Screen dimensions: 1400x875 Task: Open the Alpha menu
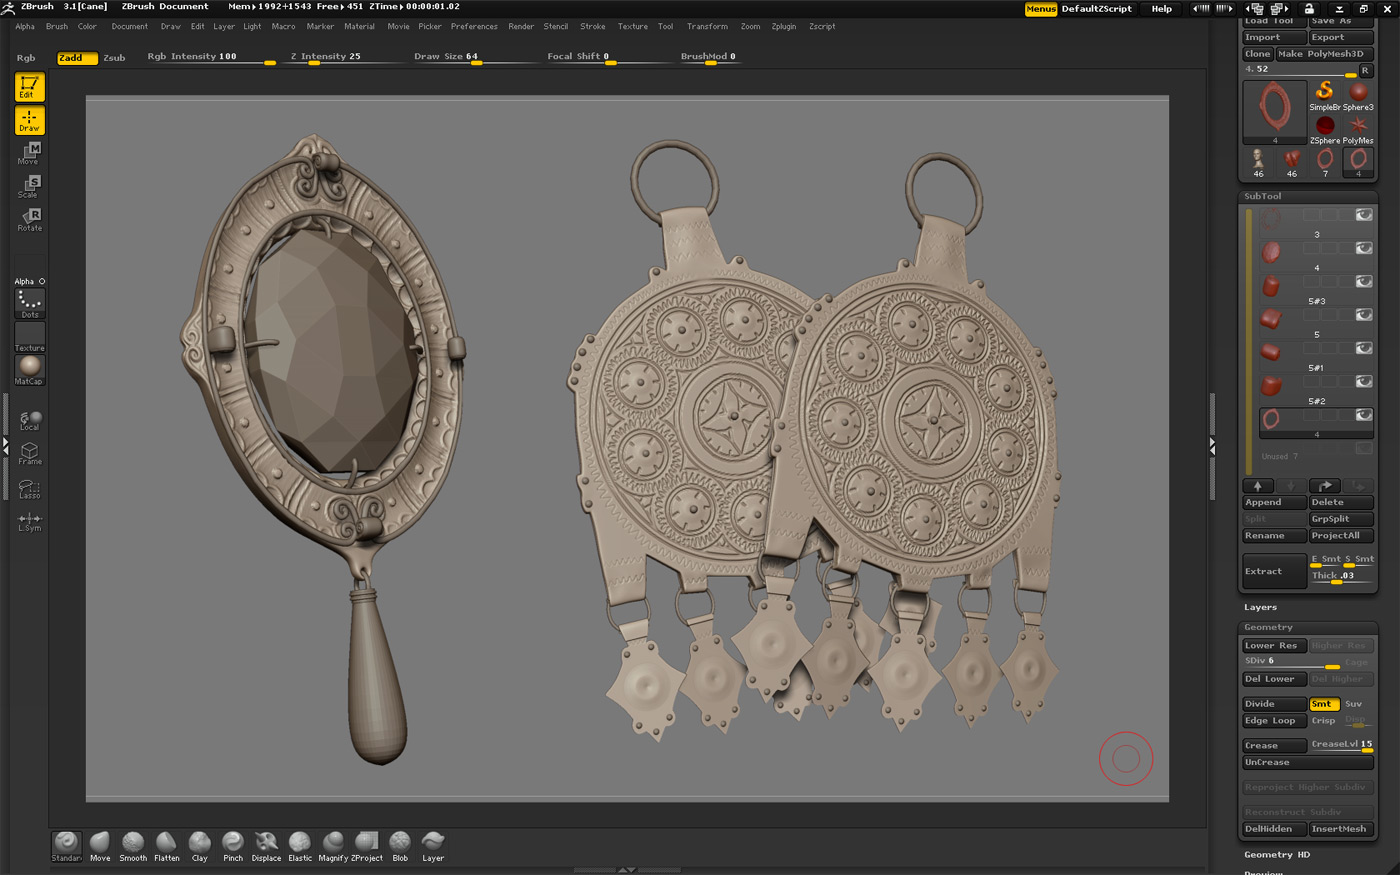pos(25,27)
